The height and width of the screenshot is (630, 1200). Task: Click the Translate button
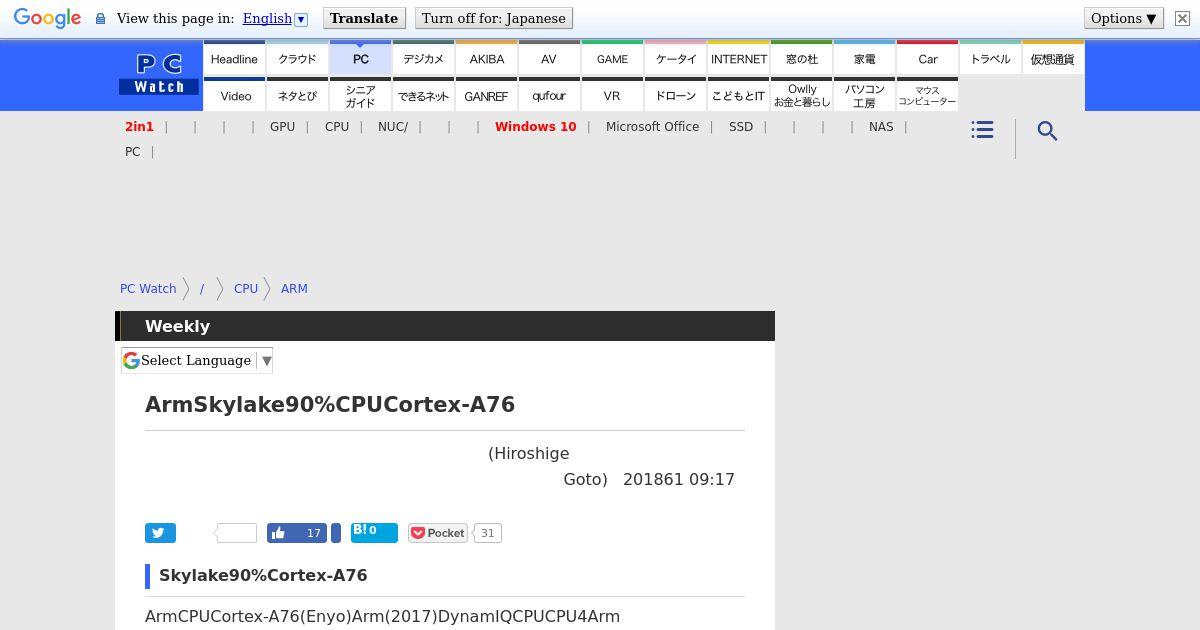pos(364,18)
